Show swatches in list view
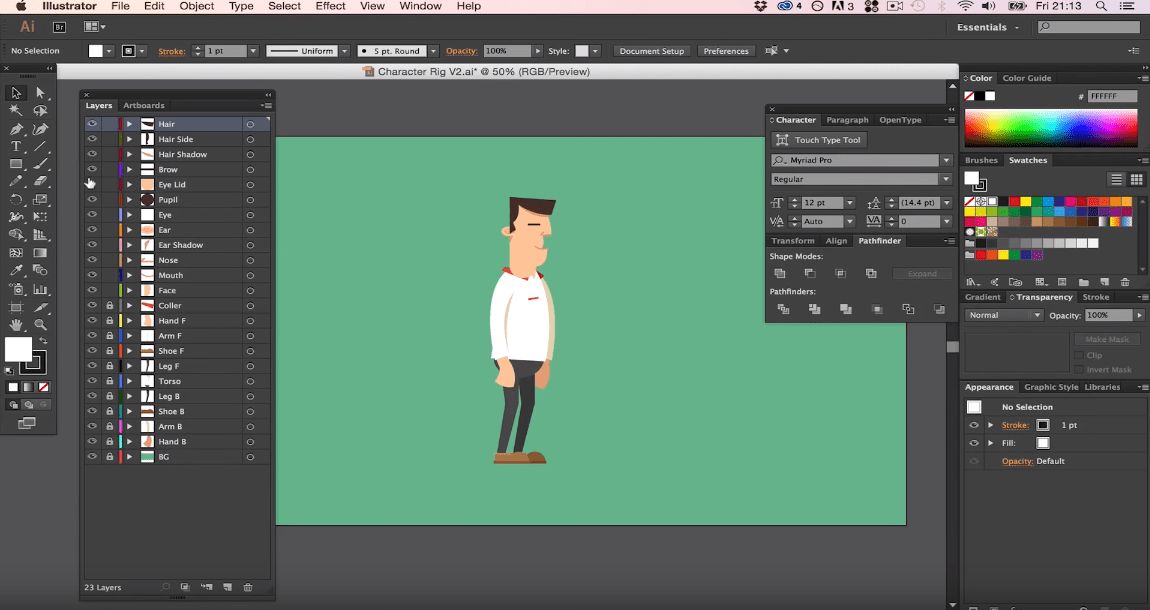Screen dimensions: 1150x610 tap(1116, 180)
